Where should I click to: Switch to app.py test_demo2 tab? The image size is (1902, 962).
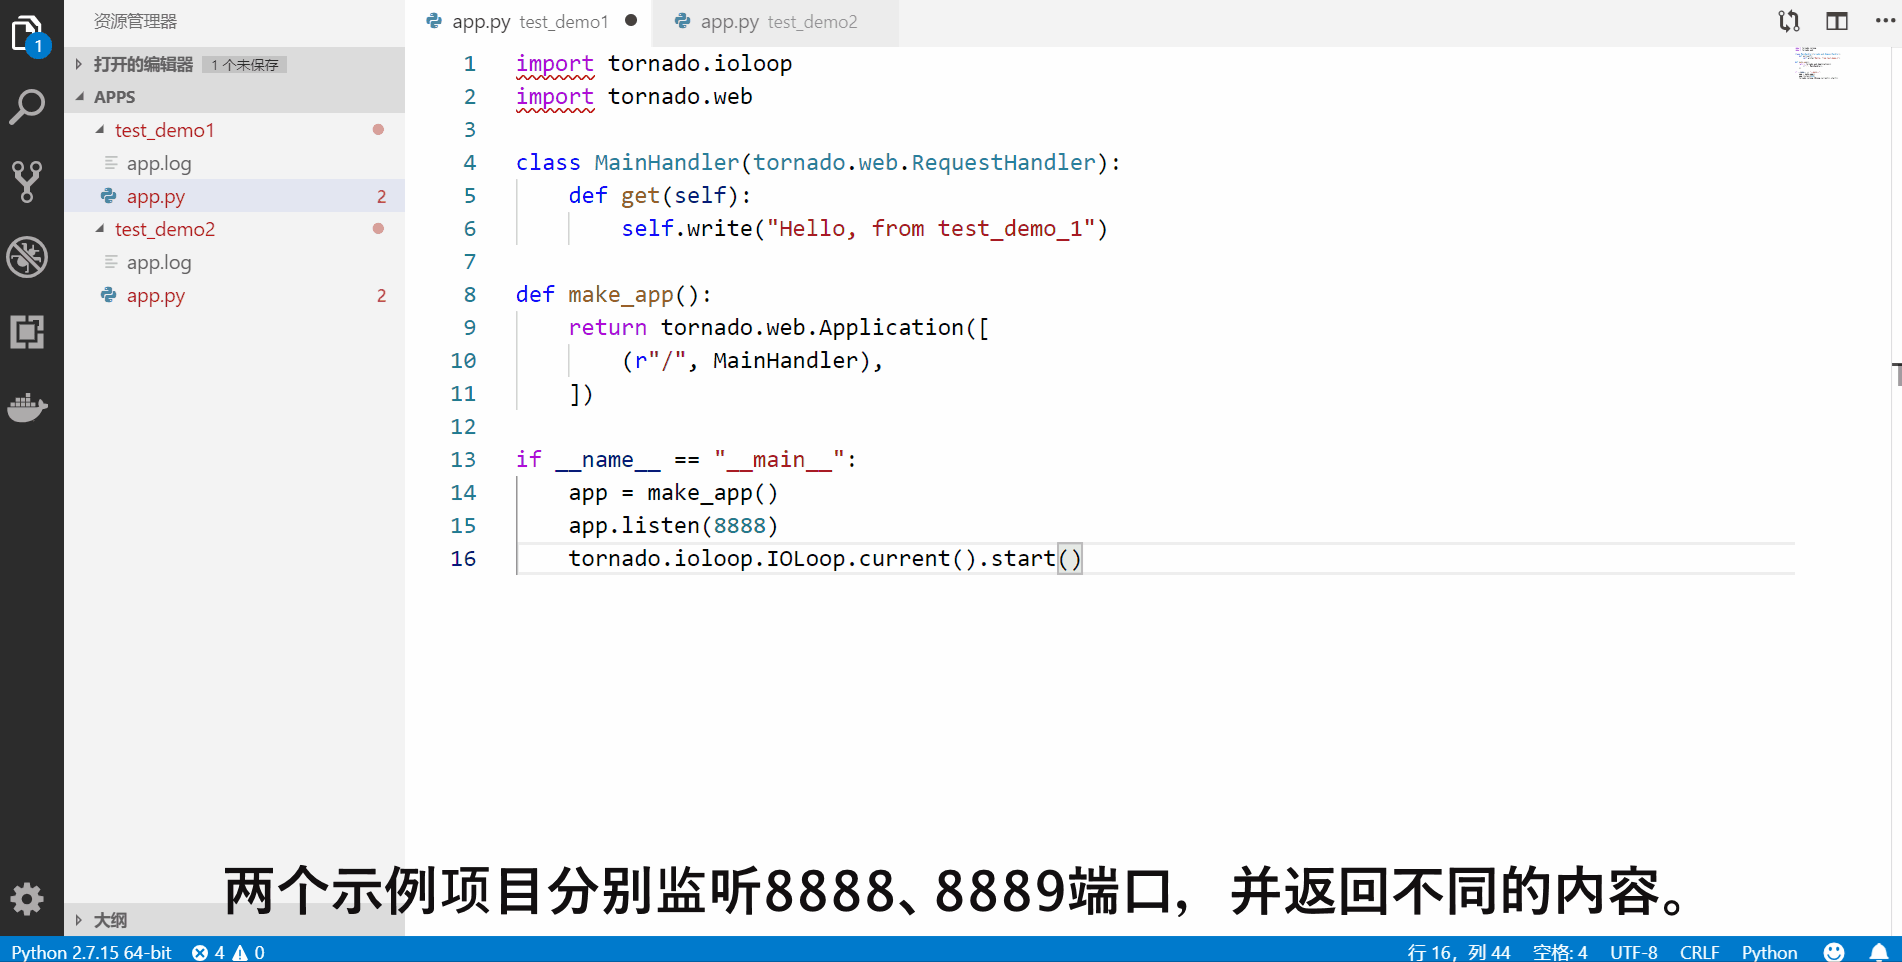(x=775, y=22)
